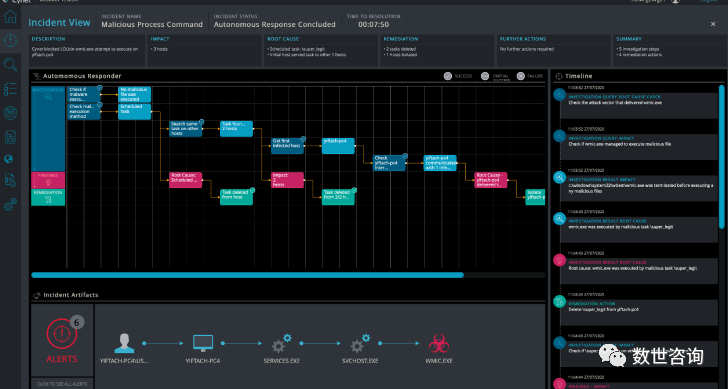Click the 'Get first infected host' node
The image size is (728, 389).
(287, 146)
